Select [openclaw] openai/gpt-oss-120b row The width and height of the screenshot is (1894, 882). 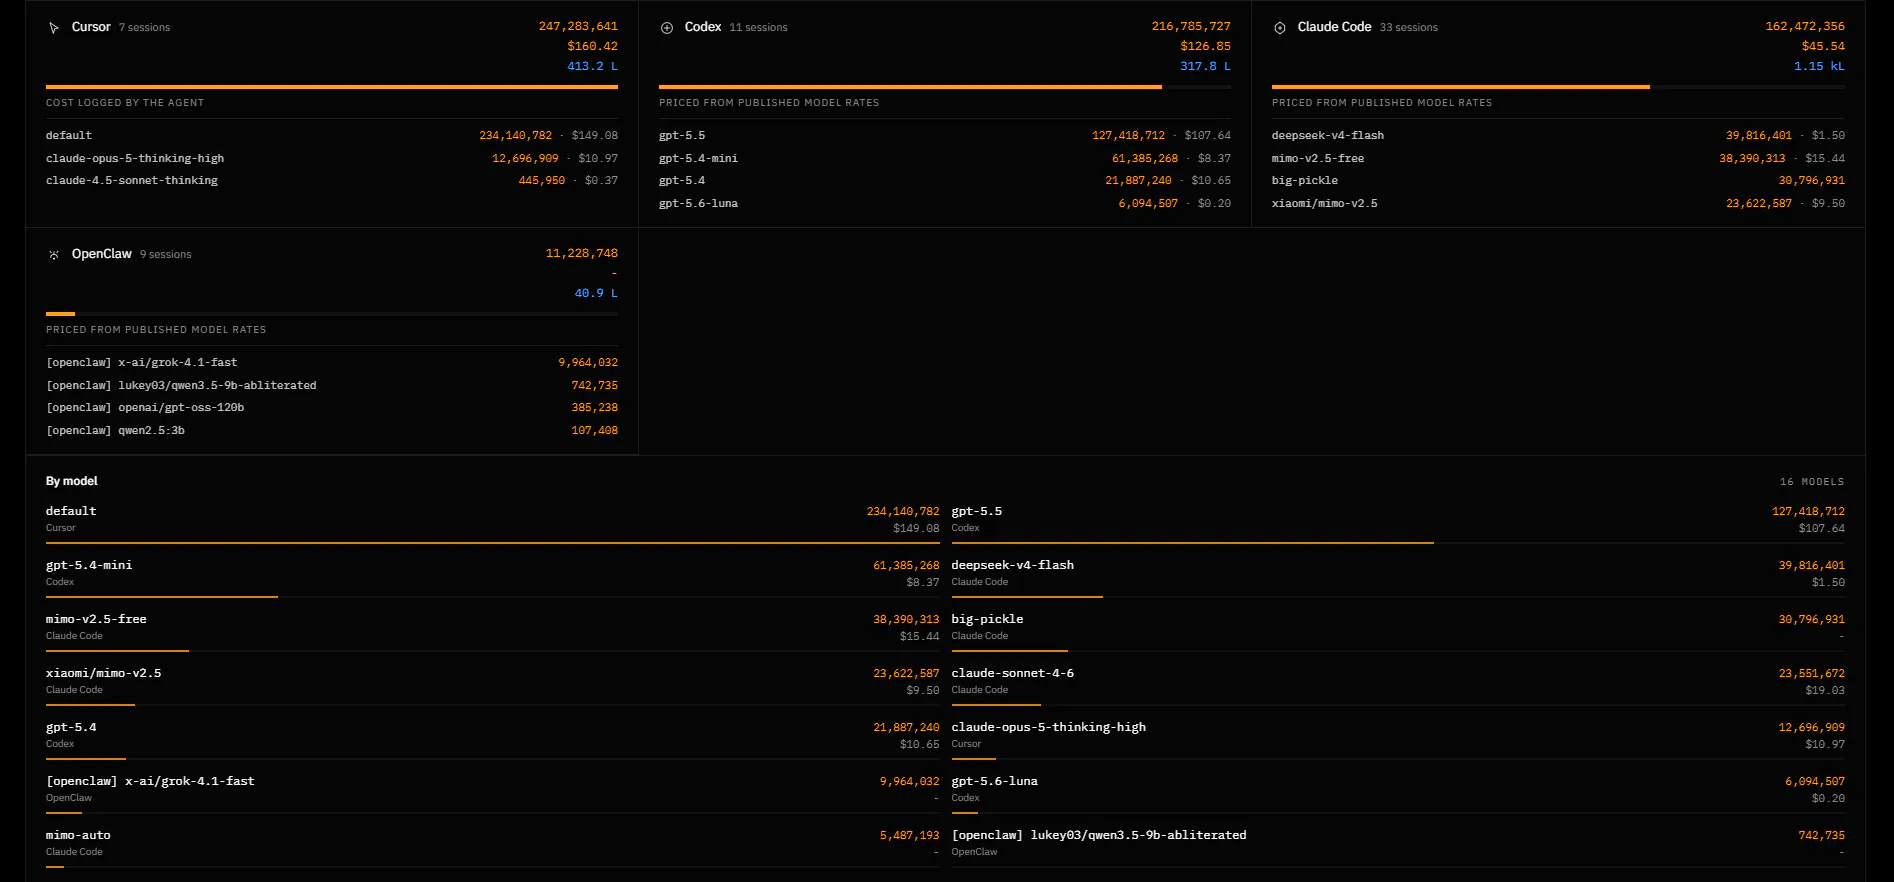[332, 407]
